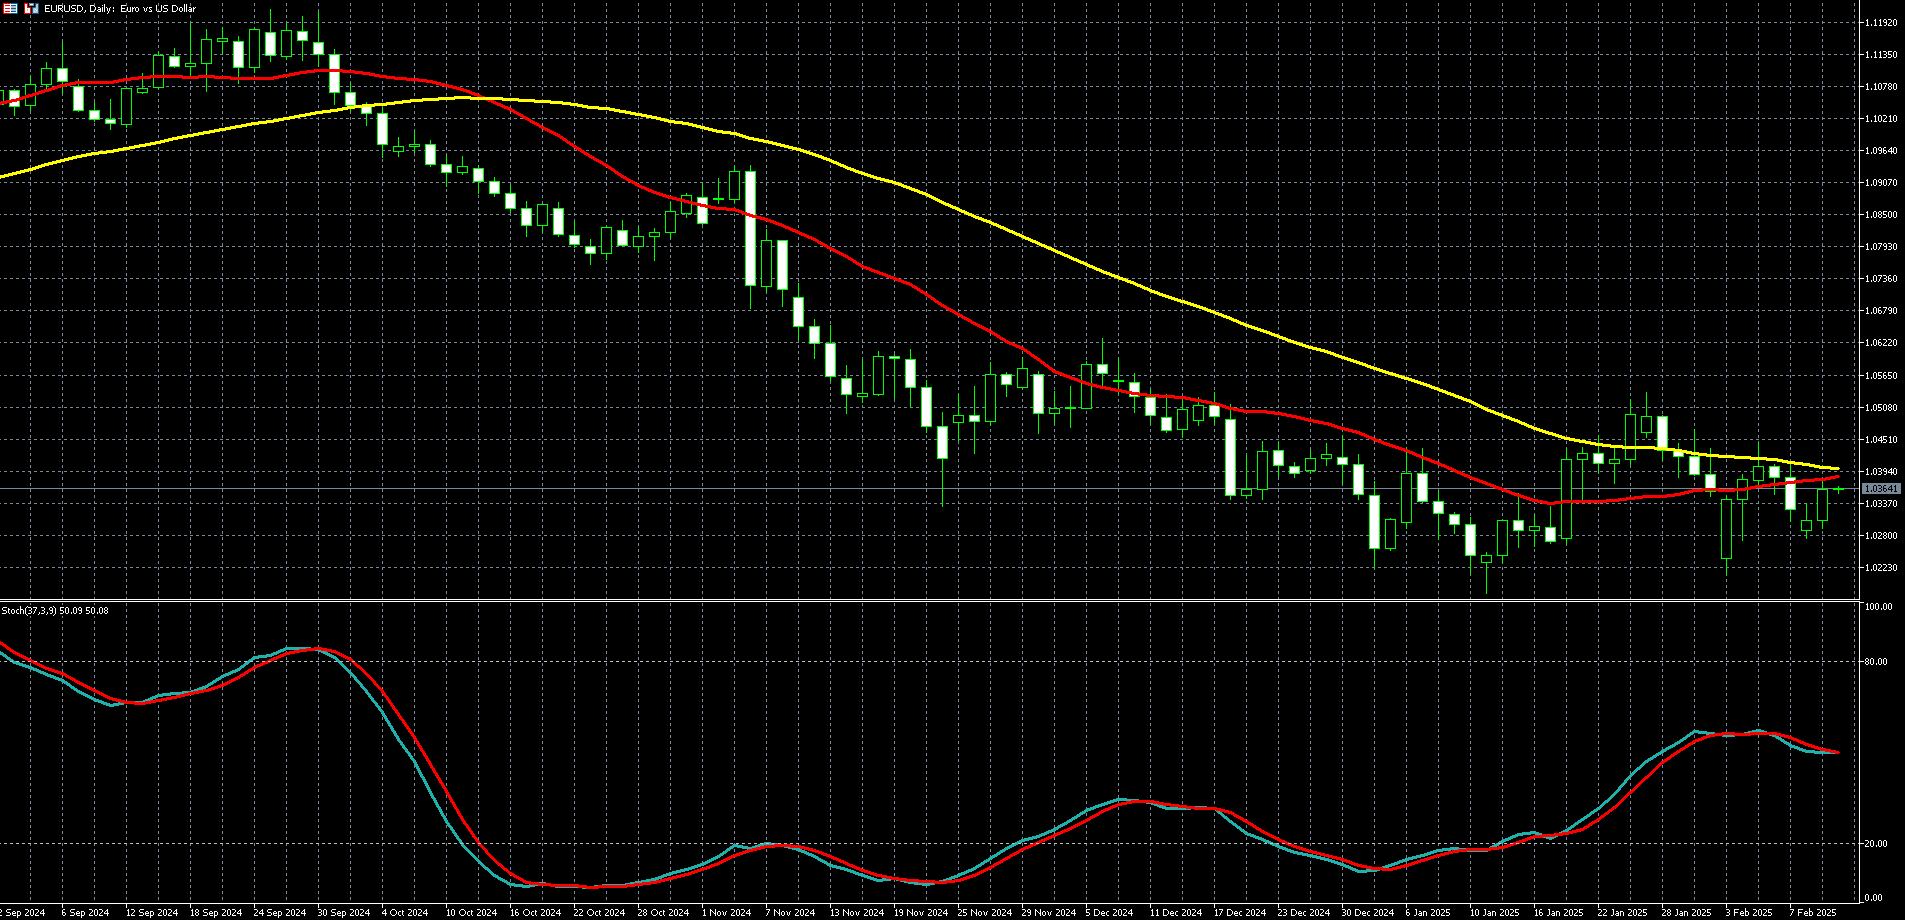Click the highlighted 1.03641 current price tag
Viewport: 1905px width, 920px height.
click(x=1881, y=489)
